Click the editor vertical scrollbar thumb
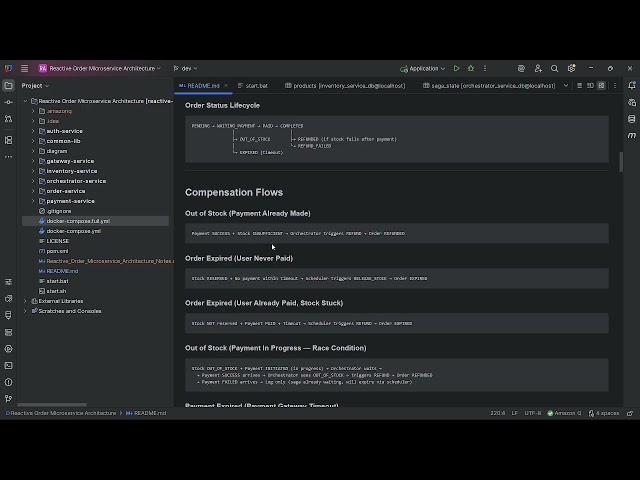This screenshot has height=480, width=640. click(621, 162)
